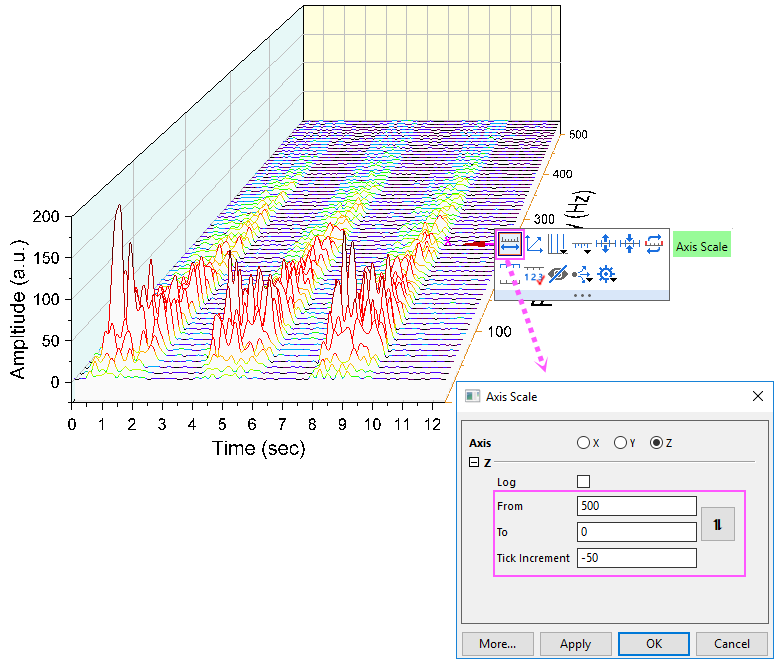Click the From input field
The image size is (775, 660).
pos(637,506)
